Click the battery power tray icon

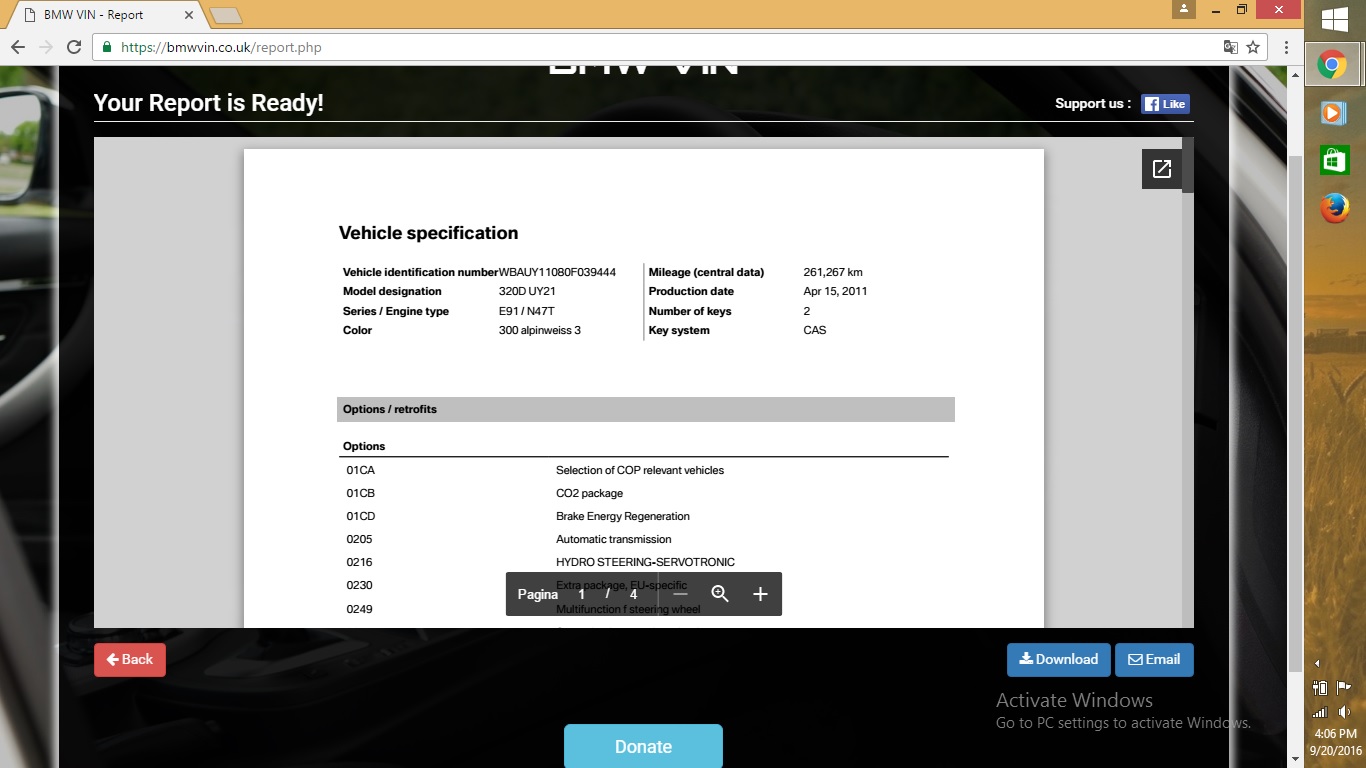(1320, 688)
